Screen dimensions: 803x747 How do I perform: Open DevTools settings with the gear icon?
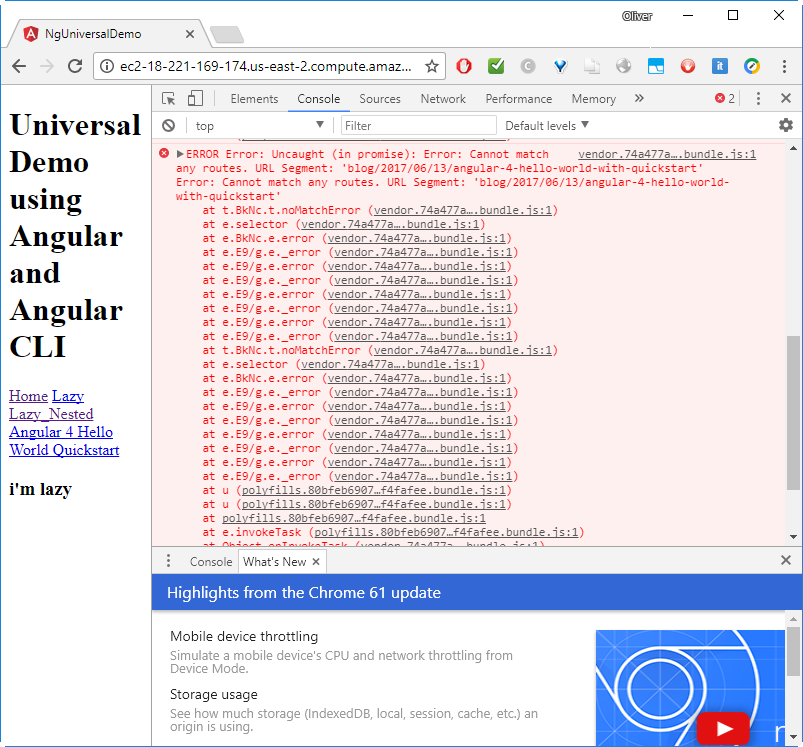[785, 125]
